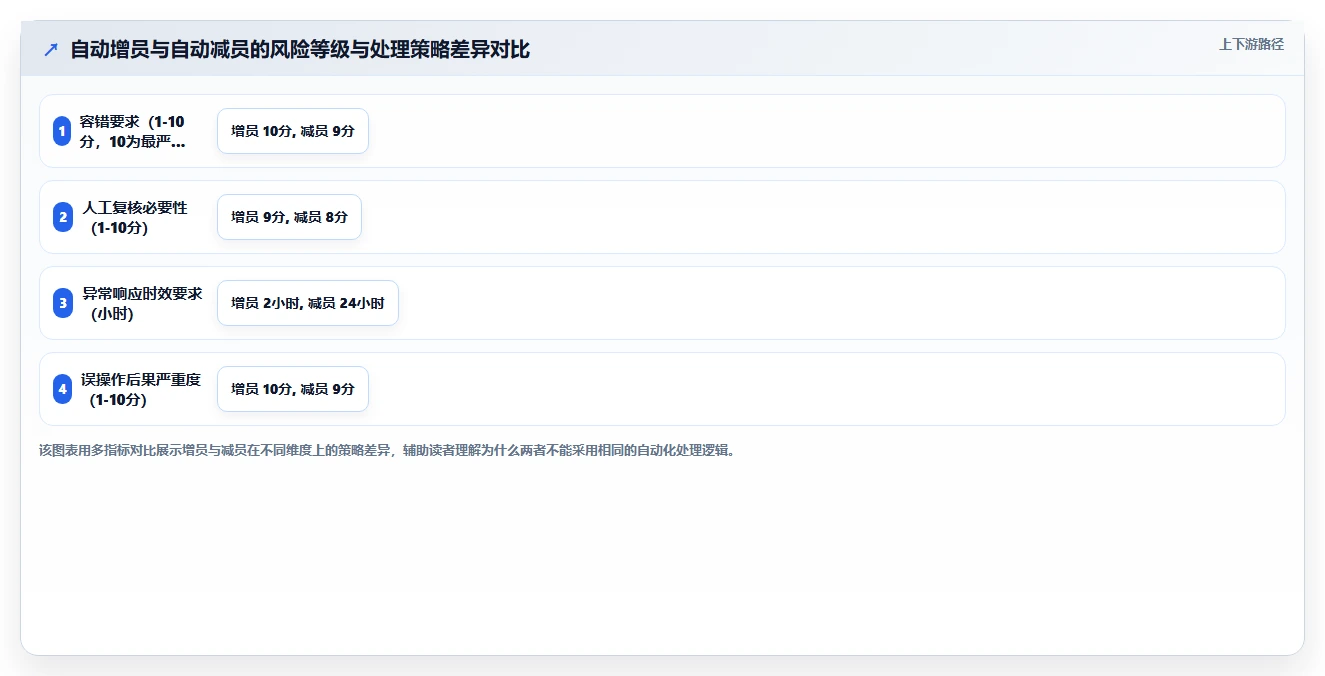Select the 增员 2小时, 减员 24小时 chip
1325x676 pixels.
[x=308, y=303]
